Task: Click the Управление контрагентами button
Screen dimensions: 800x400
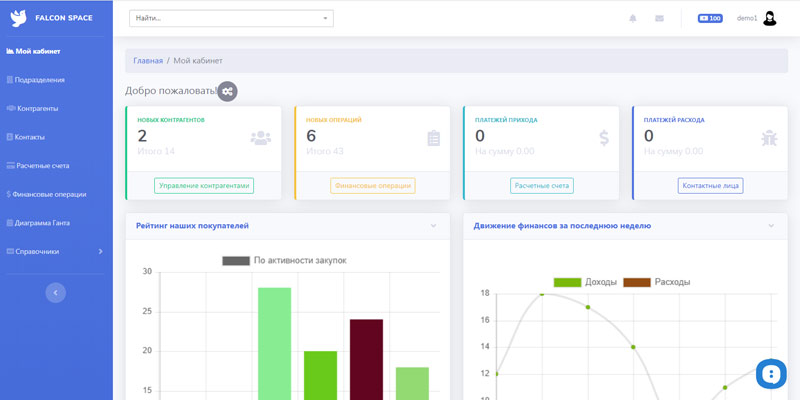Action: point(204,185)
